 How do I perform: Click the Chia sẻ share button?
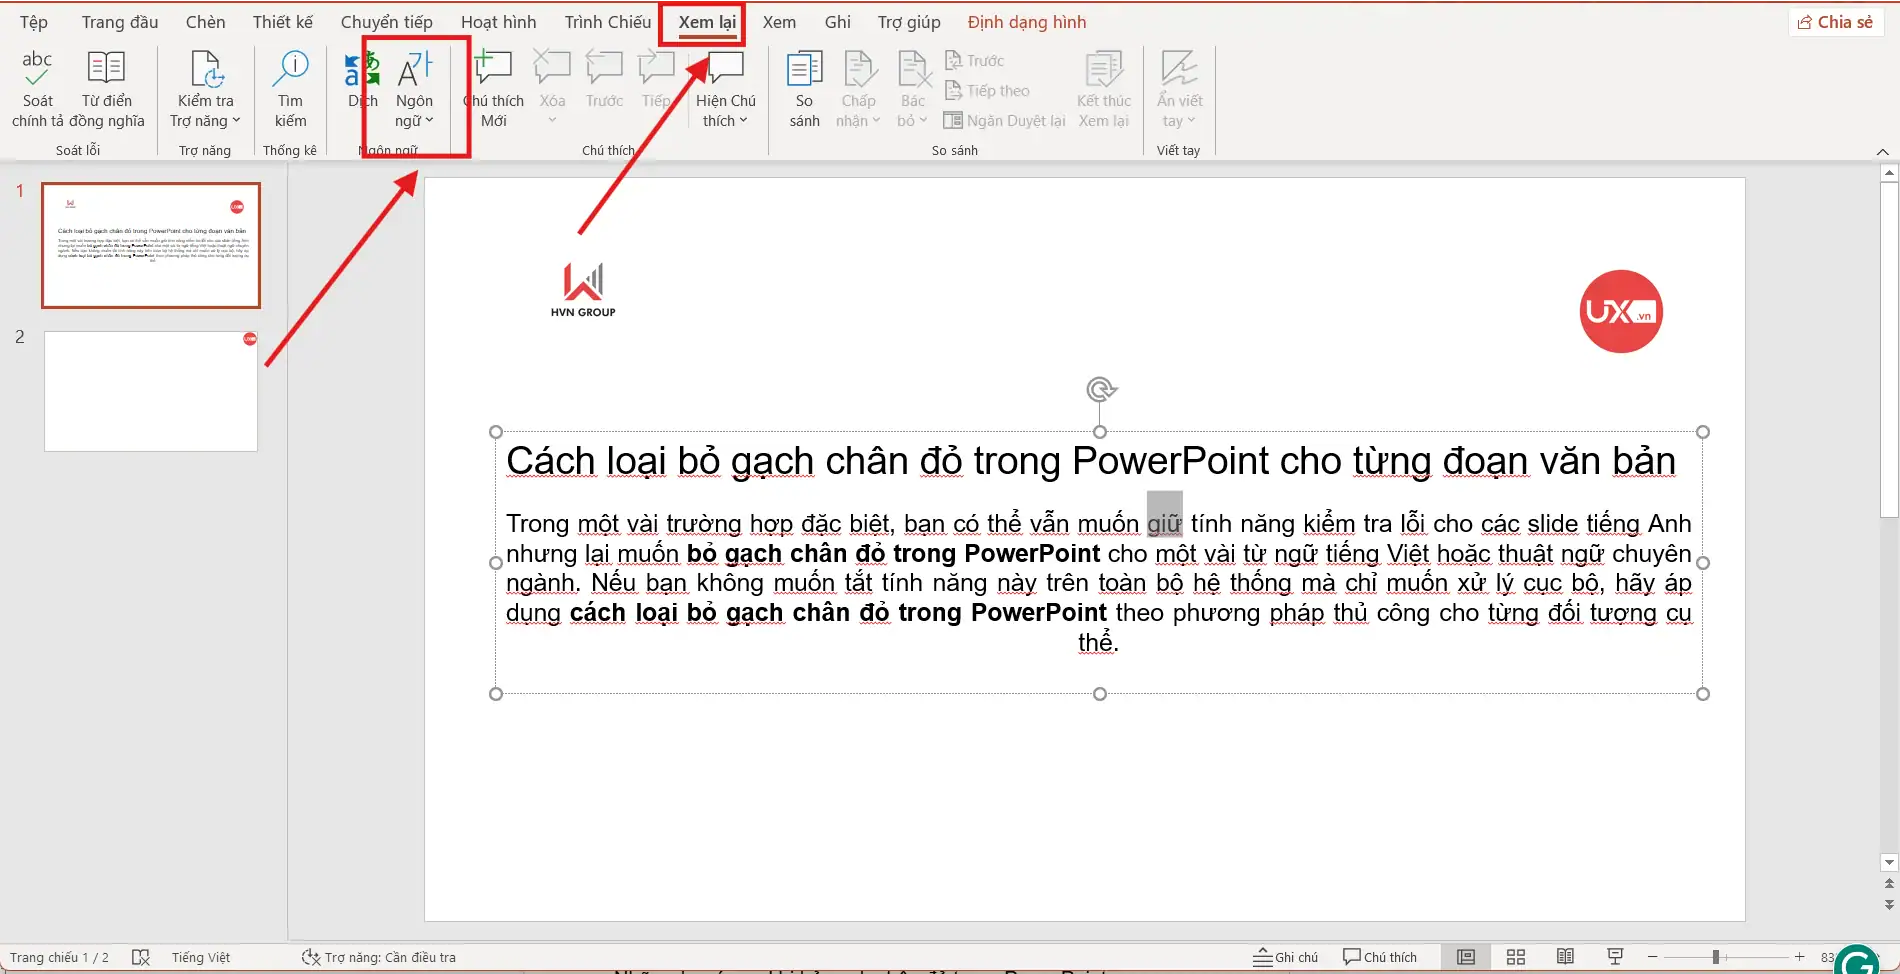[1835, 21]
